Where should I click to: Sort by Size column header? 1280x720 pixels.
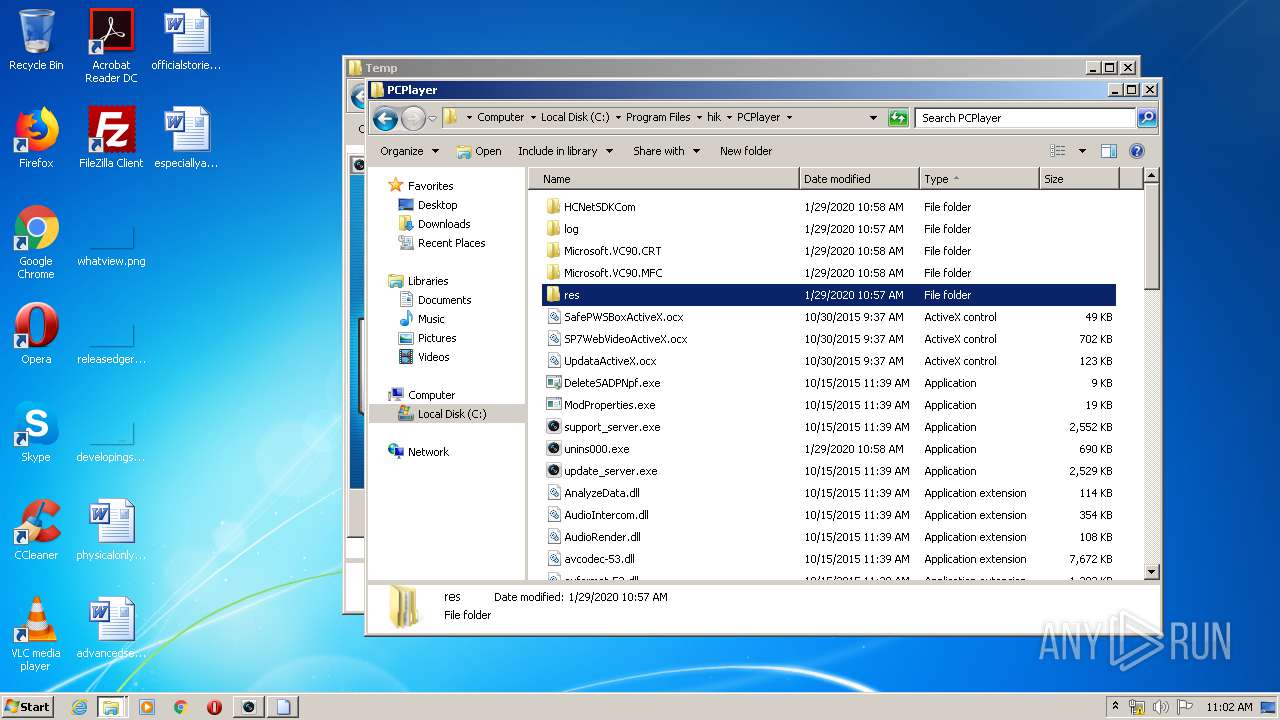(x=1079, y=179)
